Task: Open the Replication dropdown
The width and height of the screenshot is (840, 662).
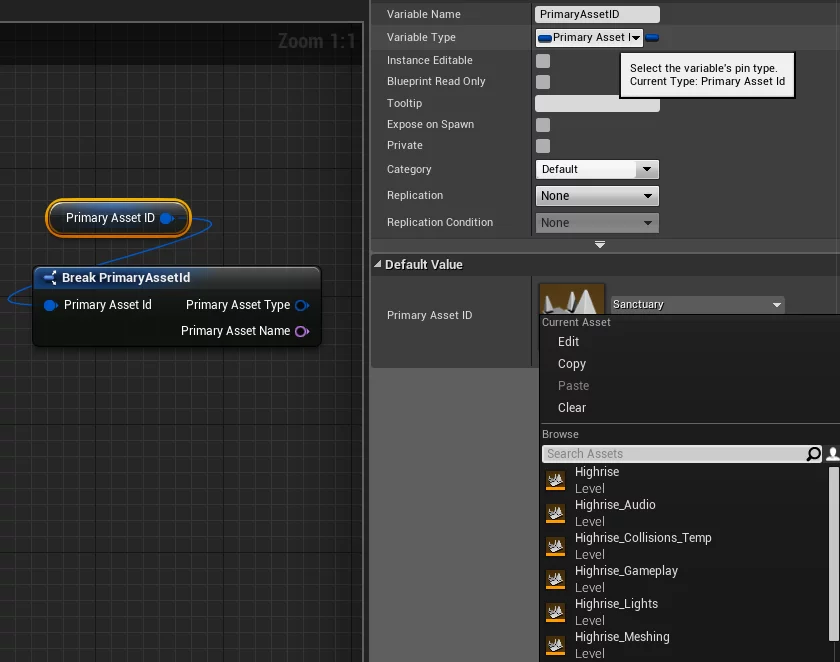Action: (x=597, y=196)
